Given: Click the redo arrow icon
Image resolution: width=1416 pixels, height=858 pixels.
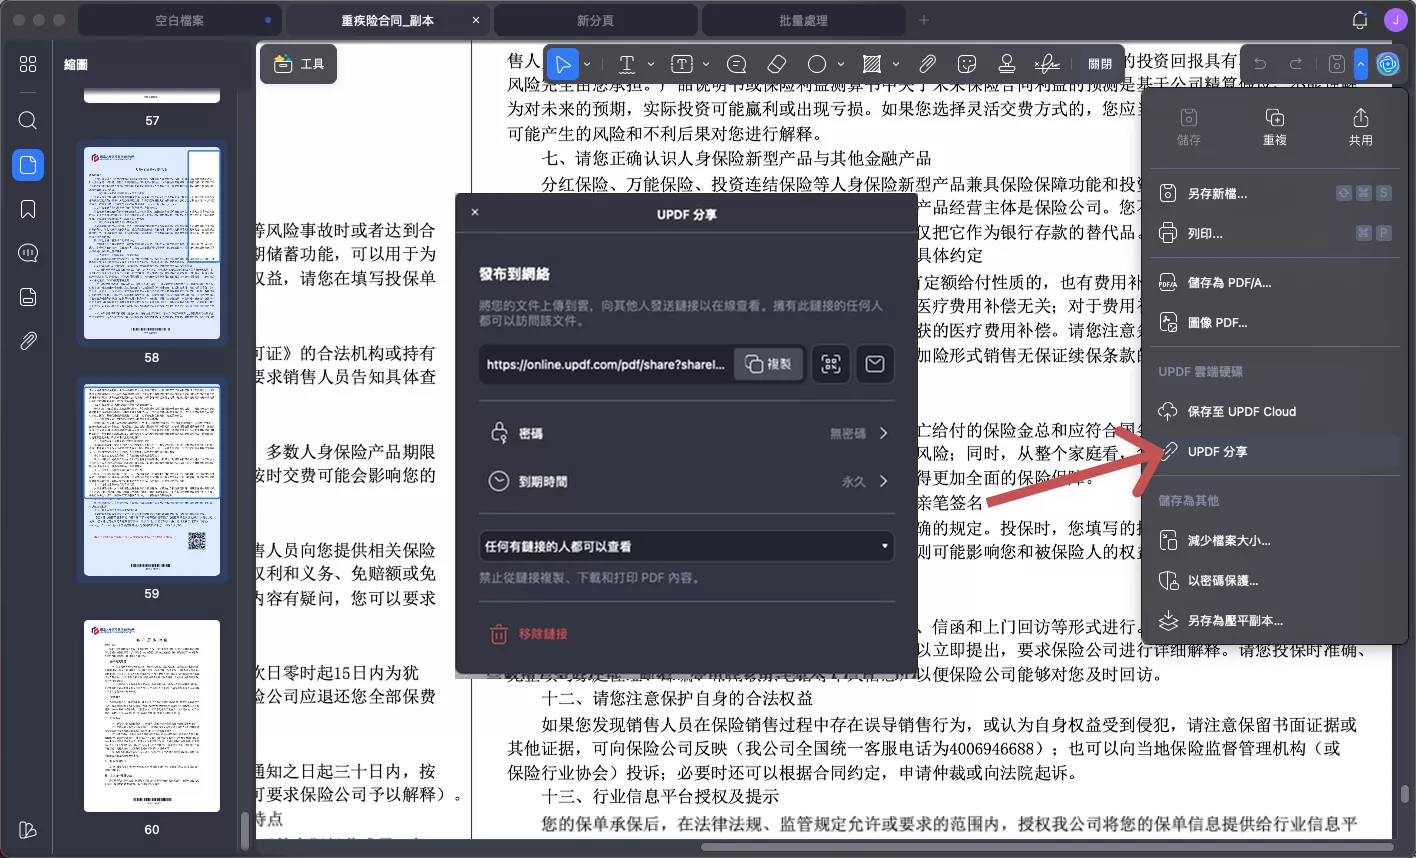Looking at the screenshot, I should 1296,64.
